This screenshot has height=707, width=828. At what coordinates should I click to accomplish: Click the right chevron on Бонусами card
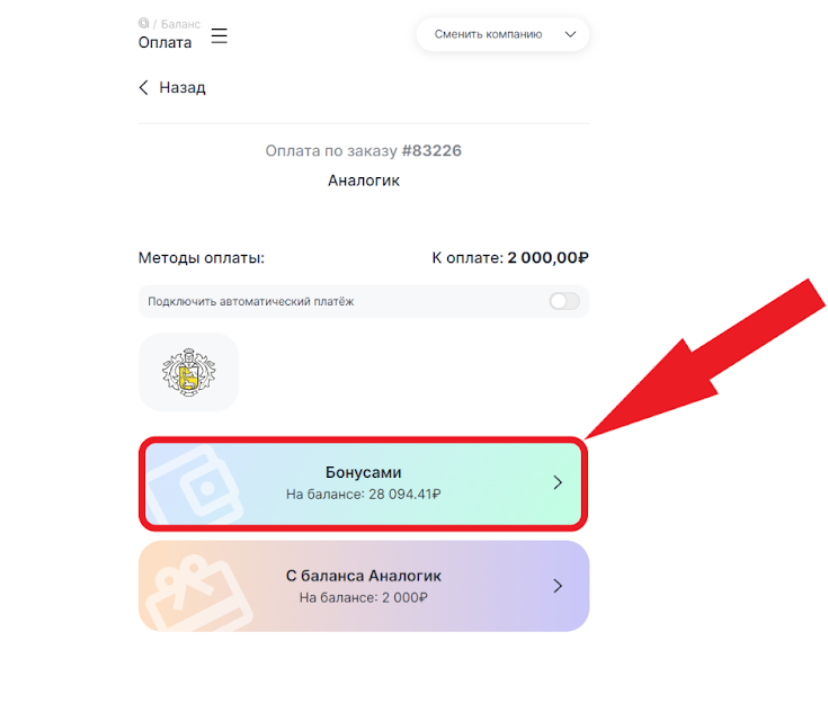pos(558,483)
